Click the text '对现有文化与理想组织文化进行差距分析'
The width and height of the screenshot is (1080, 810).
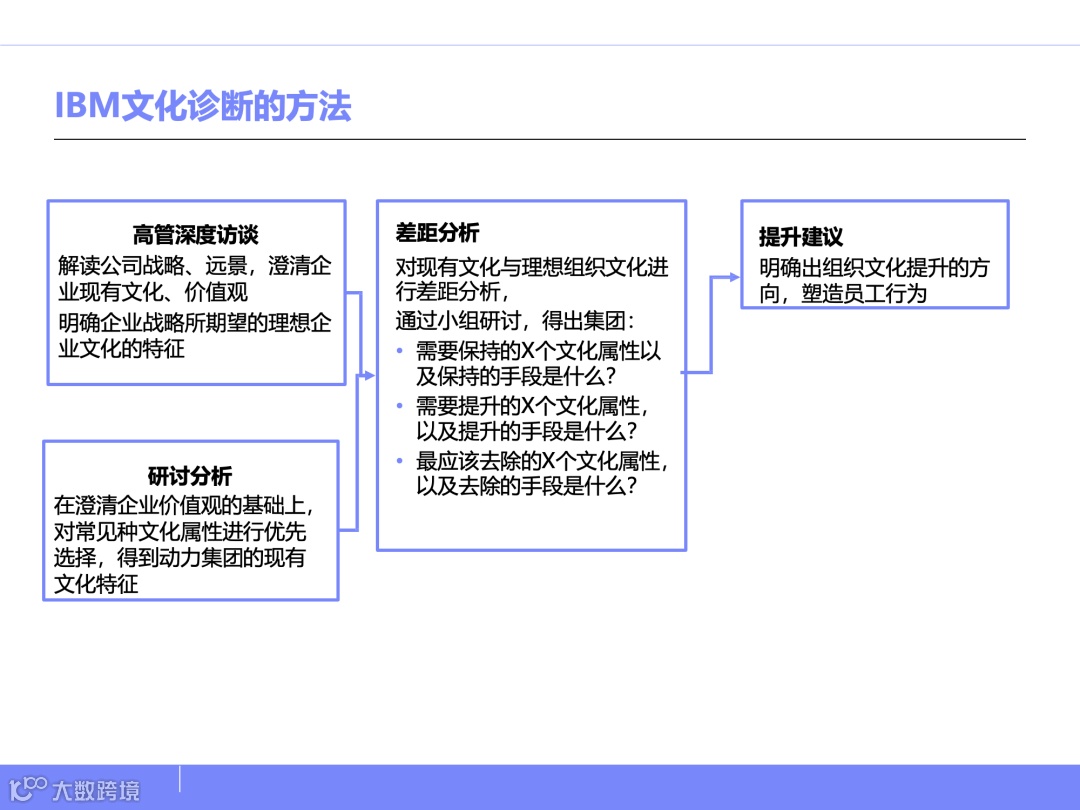pyautogui.click(x=532, y=280)
